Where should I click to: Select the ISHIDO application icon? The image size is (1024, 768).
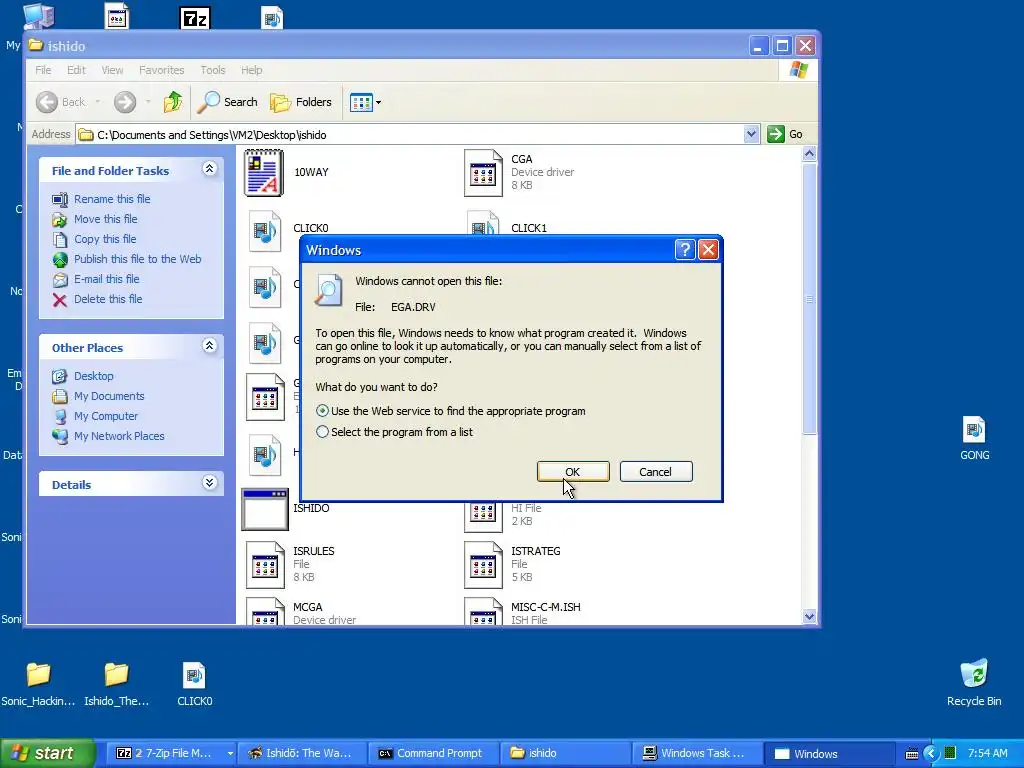[264, 509]
